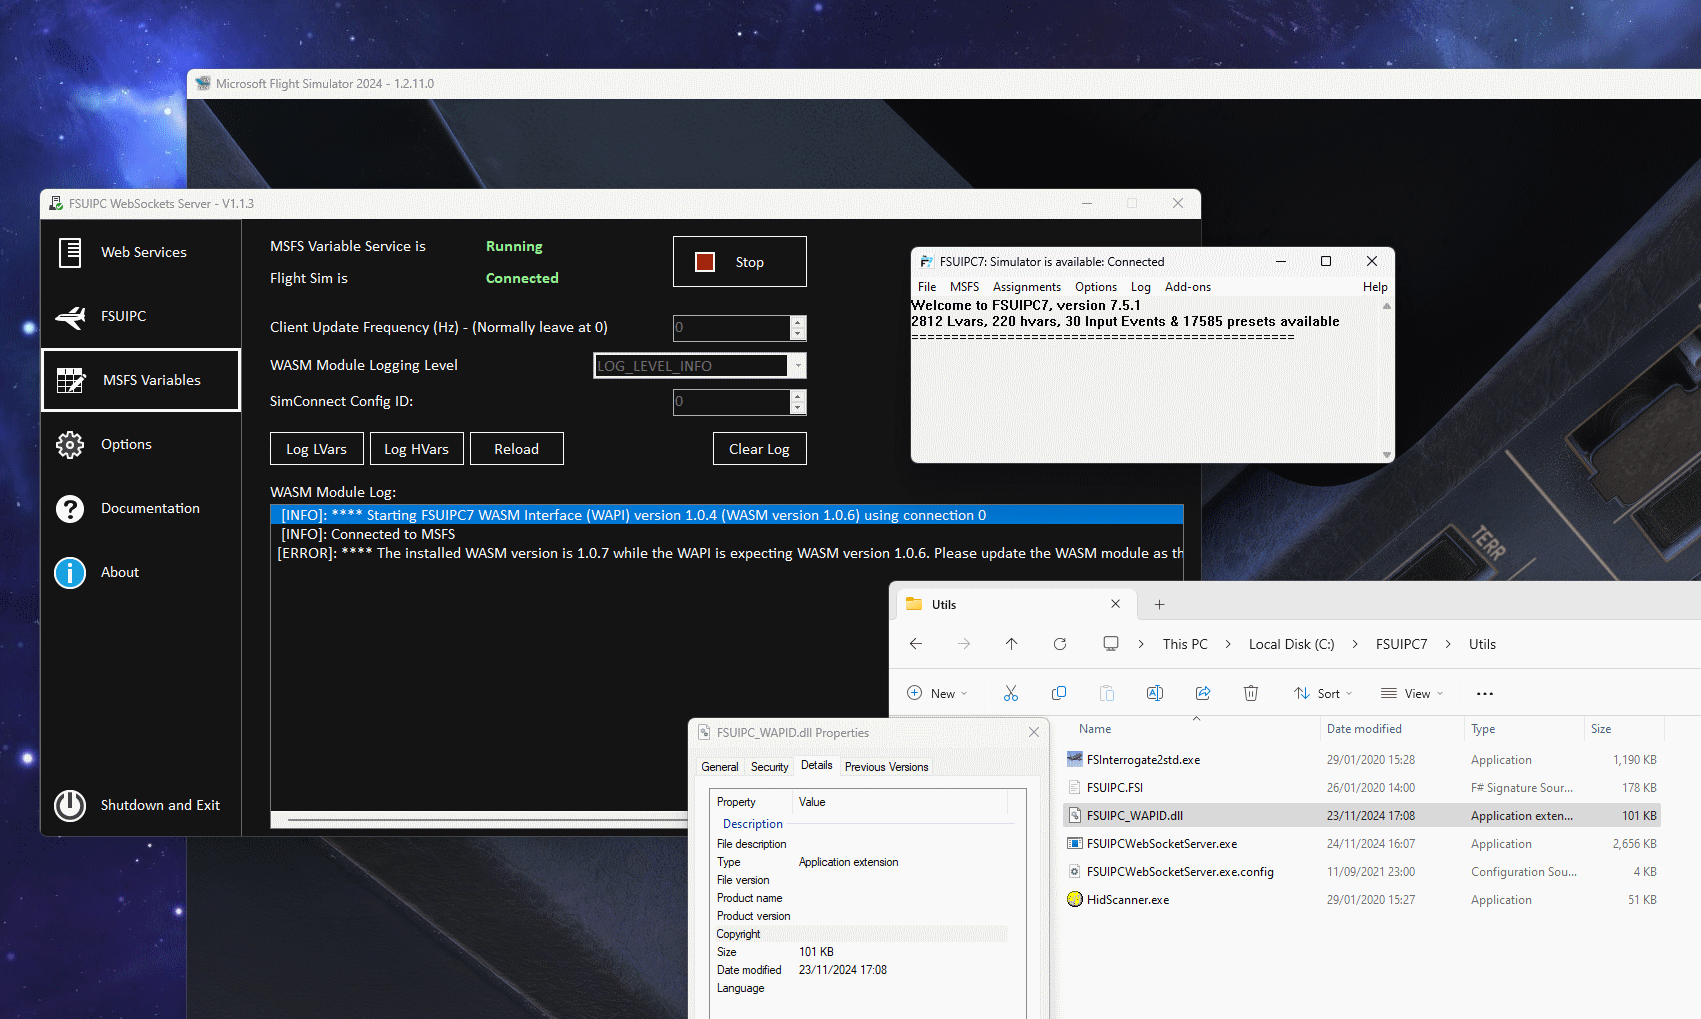Image resolution: width=1701 pixels, height=1019 pixels.
Task: Click Delete trash icon in Explorer
Action: 1251,694
